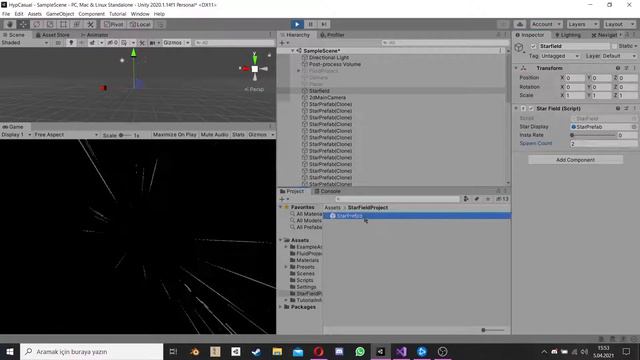Open Shaded draw mode dropdown
Image resolution: width=640 pixels, height=360 pixels.
(x=24, y=42)
